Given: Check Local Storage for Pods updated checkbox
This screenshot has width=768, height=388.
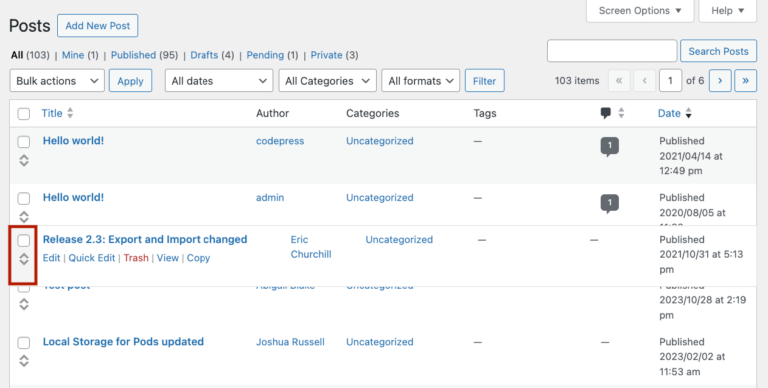Looking at the screenshot, I should tap(24, 343).
